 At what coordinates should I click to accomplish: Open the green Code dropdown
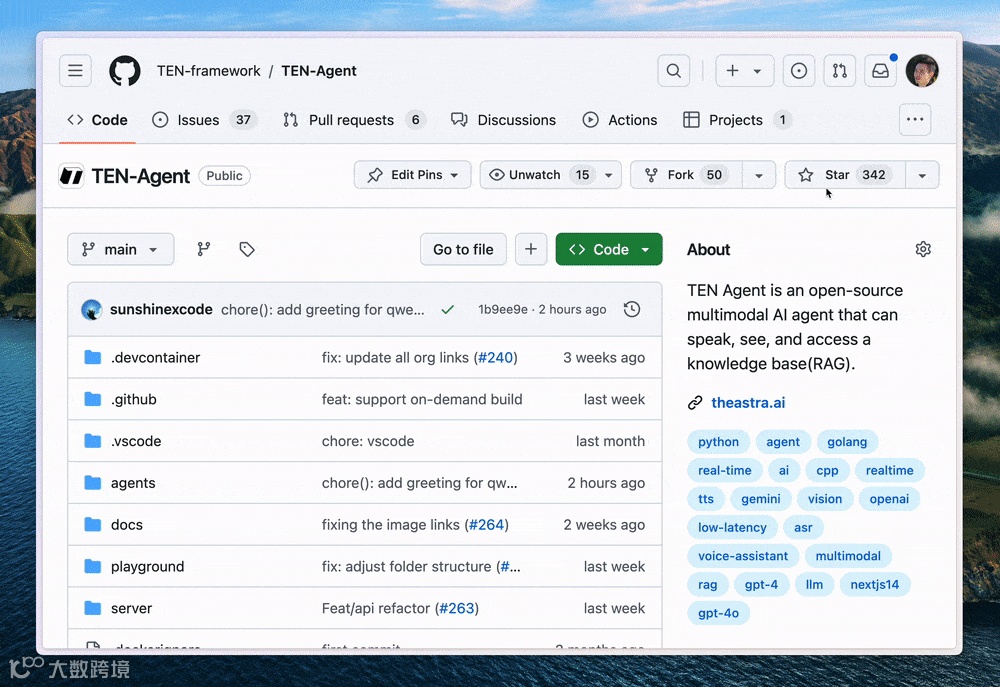(x=608, y=249)
